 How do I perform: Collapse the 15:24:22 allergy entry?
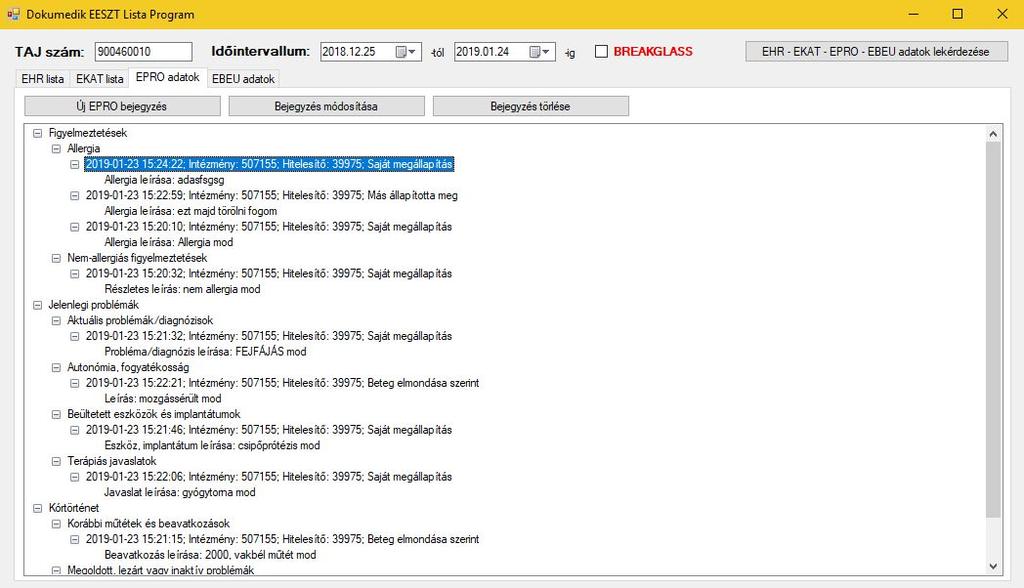pyautogui.click(x=74, y=164)
